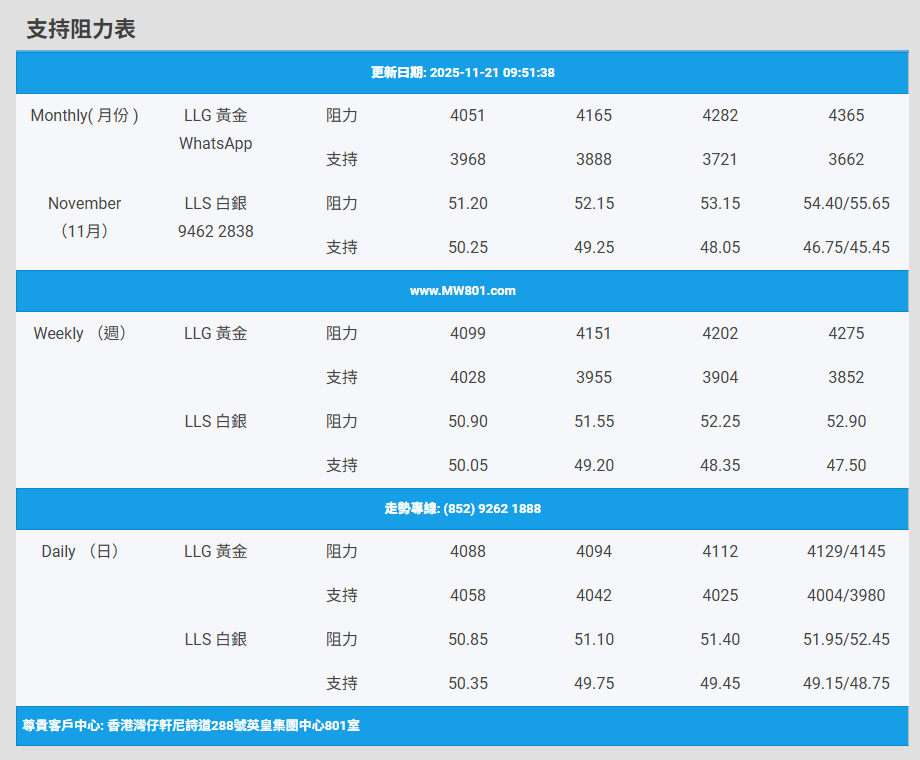Select the Daily (日) row label
Screen dimensions: 920x760
coord(81,552)
